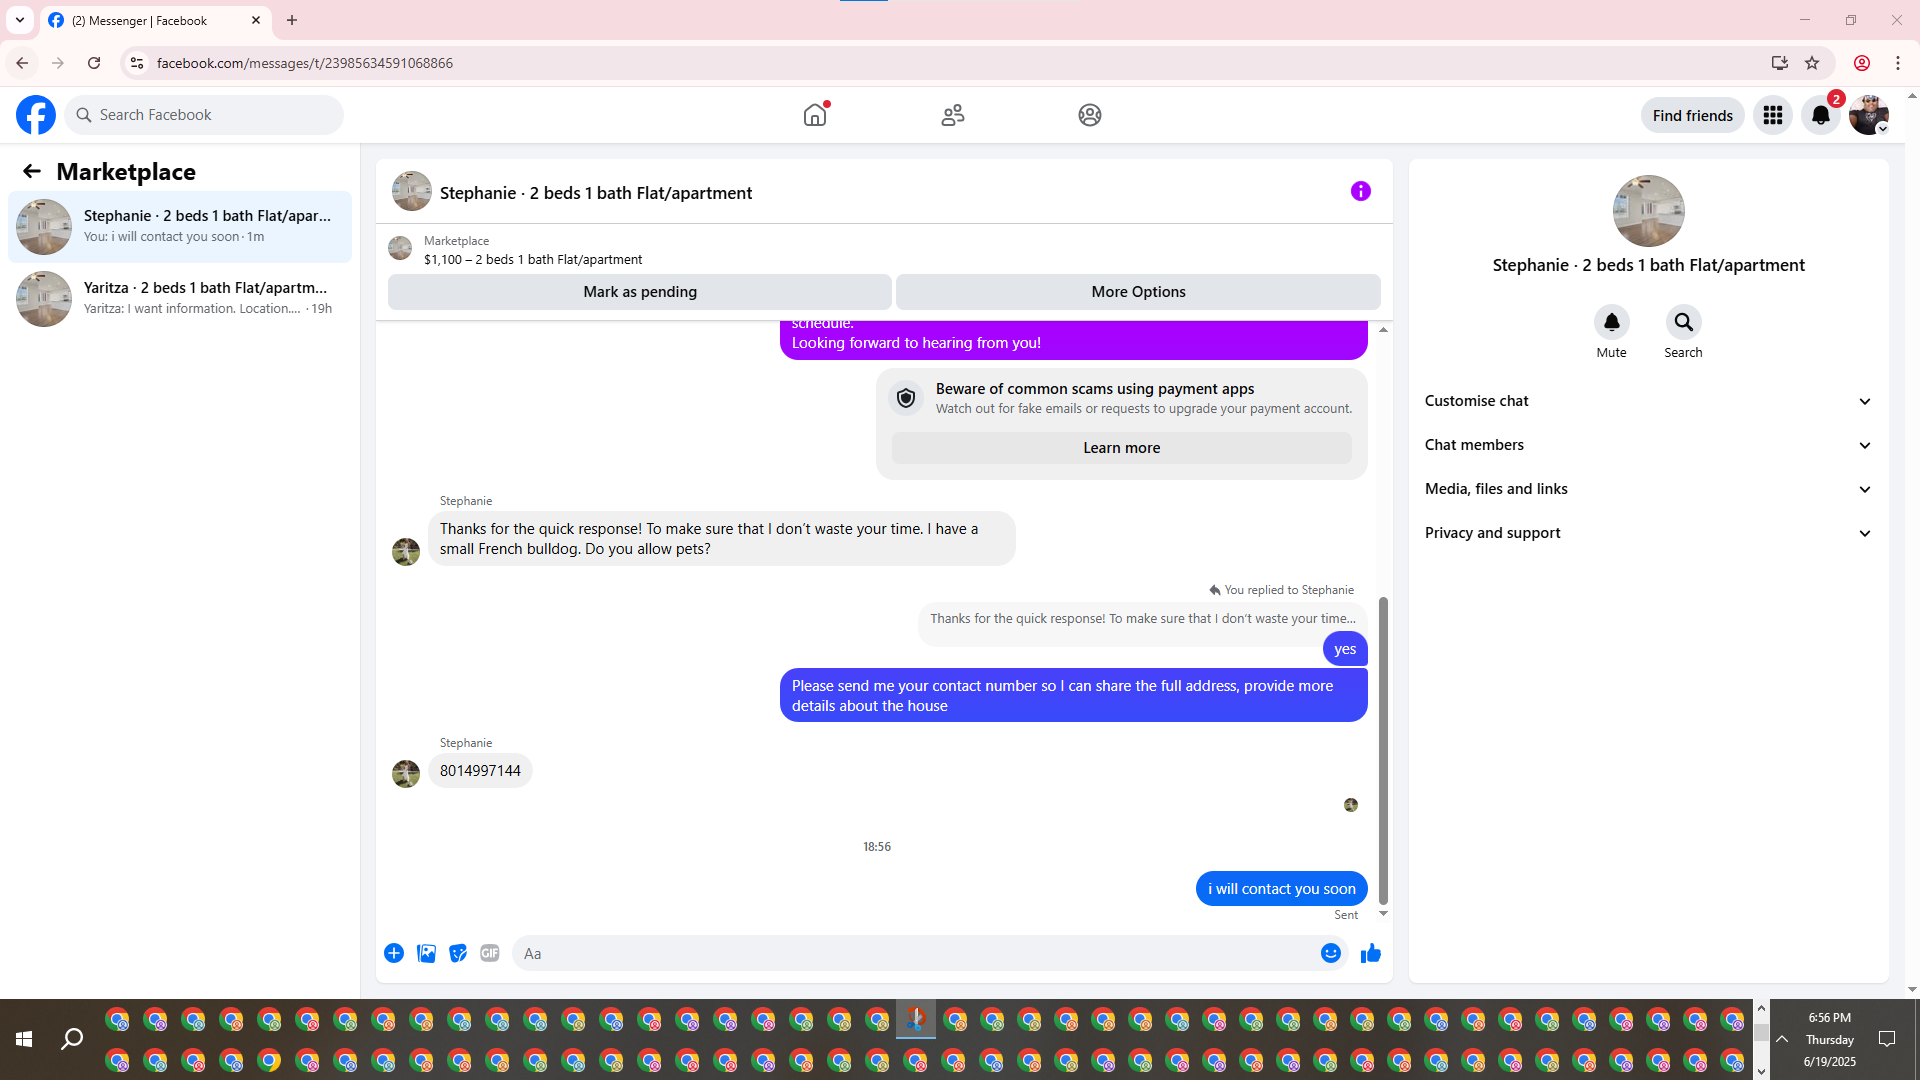Expand Media, files and links section
The height and width of the screenshot is (1080, 1920).
tap(1649, 489)
